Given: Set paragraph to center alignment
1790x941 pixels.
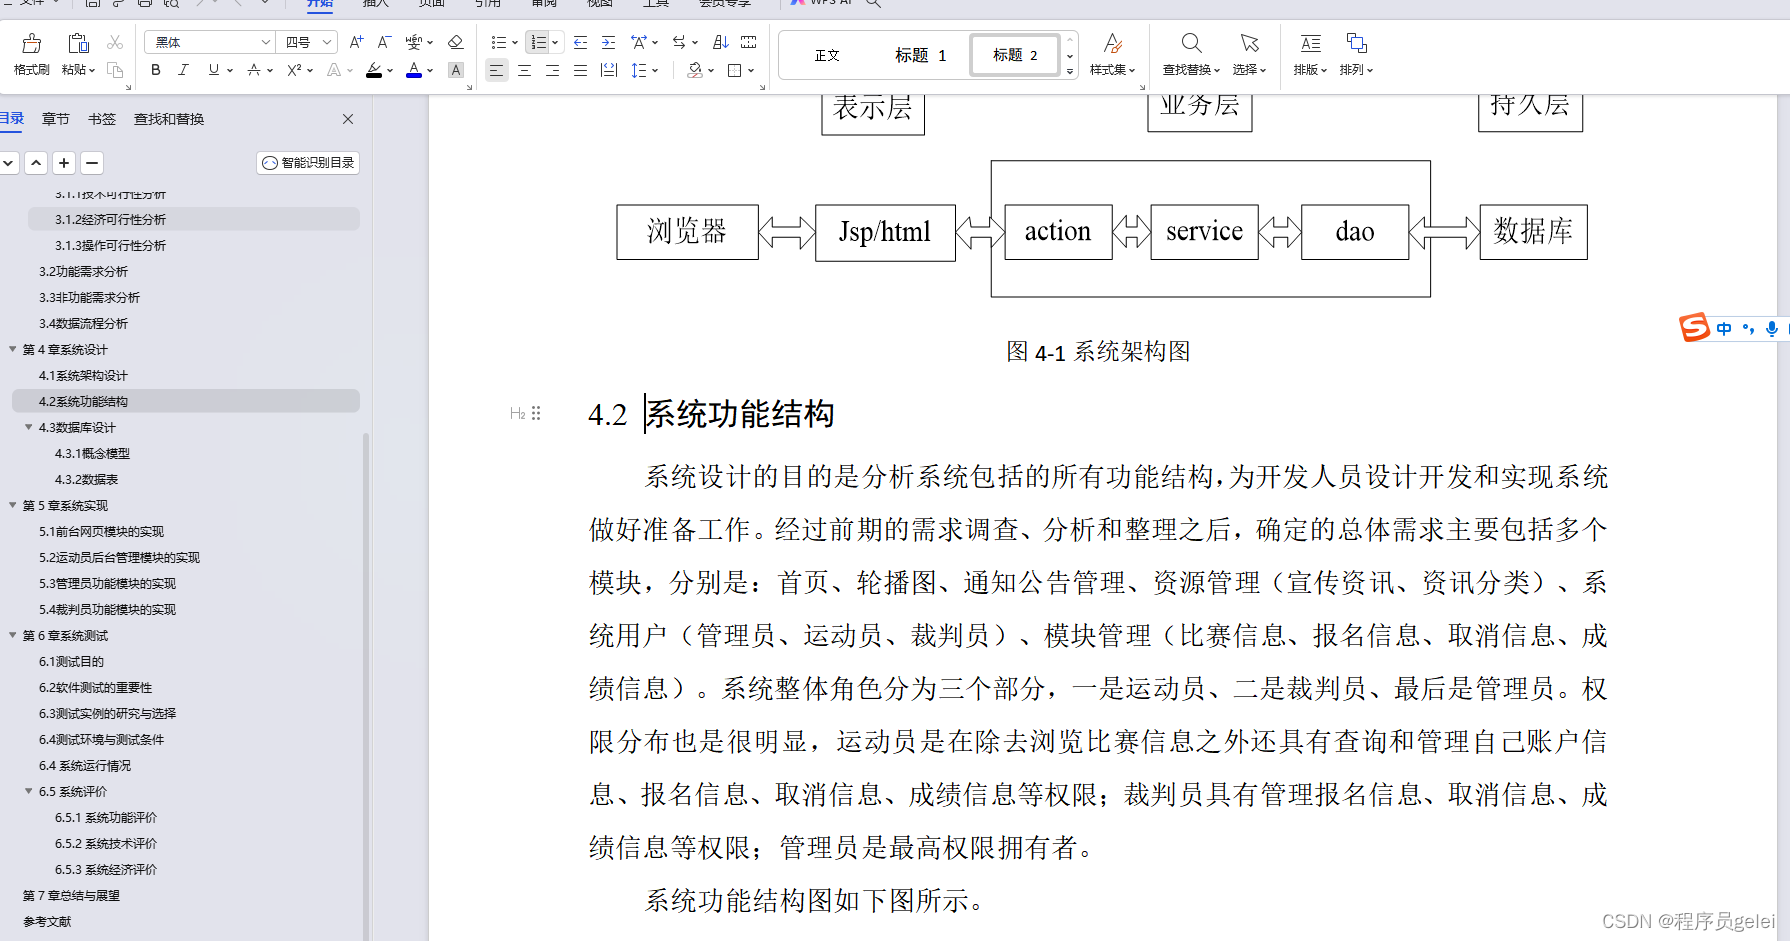Looking at the screenshot, I should pyautogui.click(x=524, y=70).
